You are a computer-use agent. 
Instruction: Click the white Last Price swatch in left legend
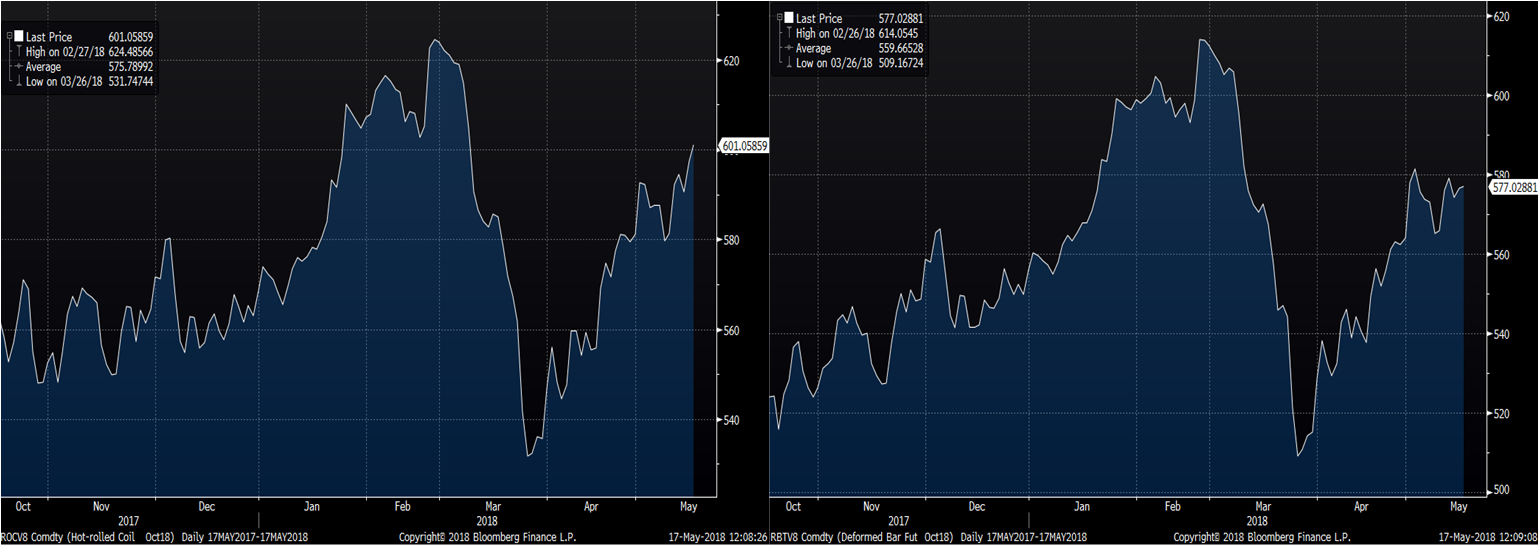(x=18, y=37)
